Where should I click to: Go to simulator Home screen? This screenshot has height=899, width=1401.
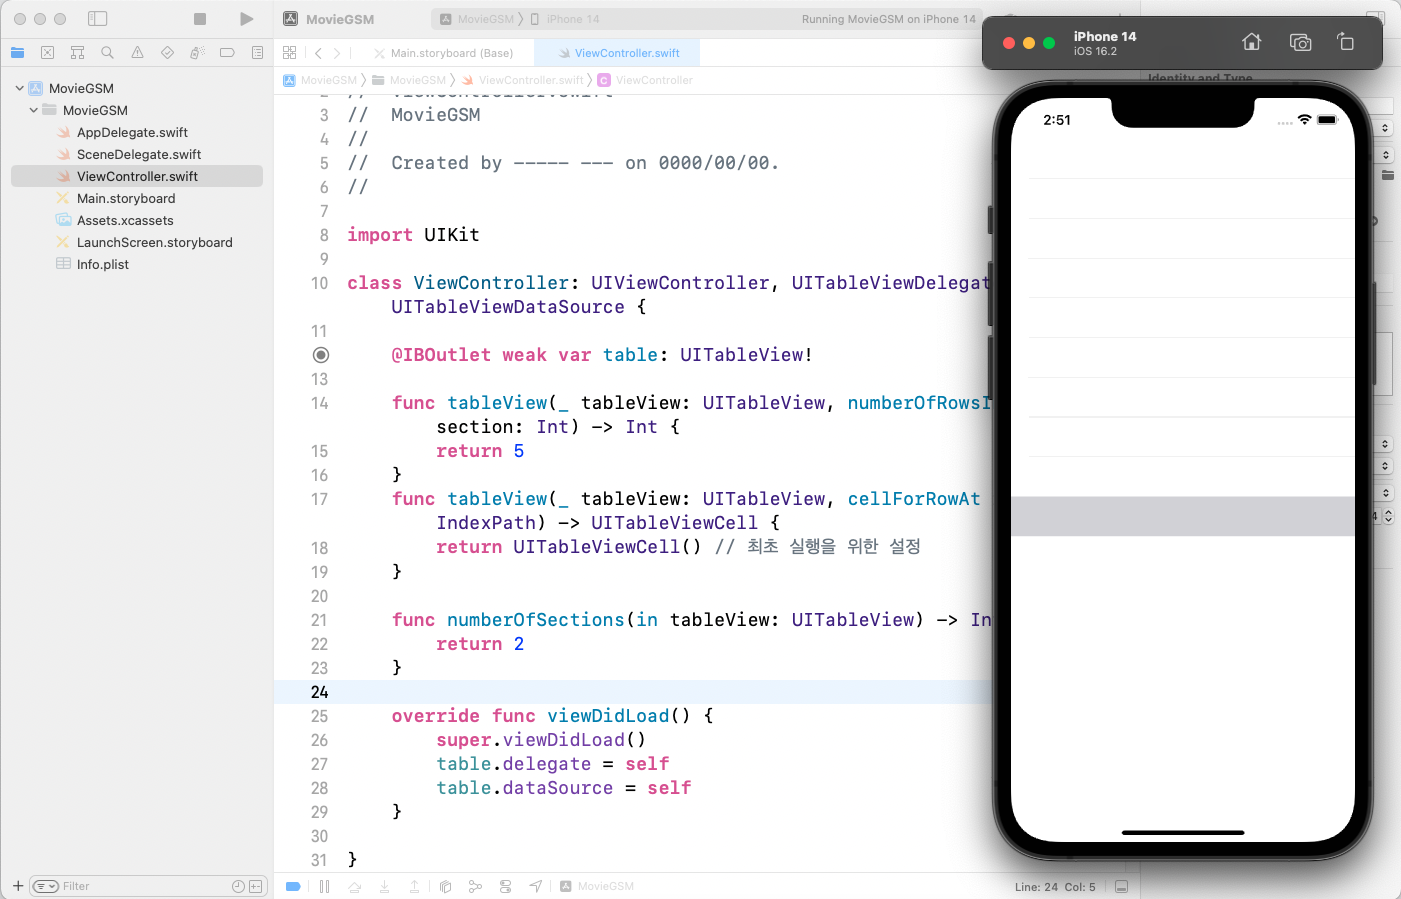pyautogui.click(x=1252, y=42)
